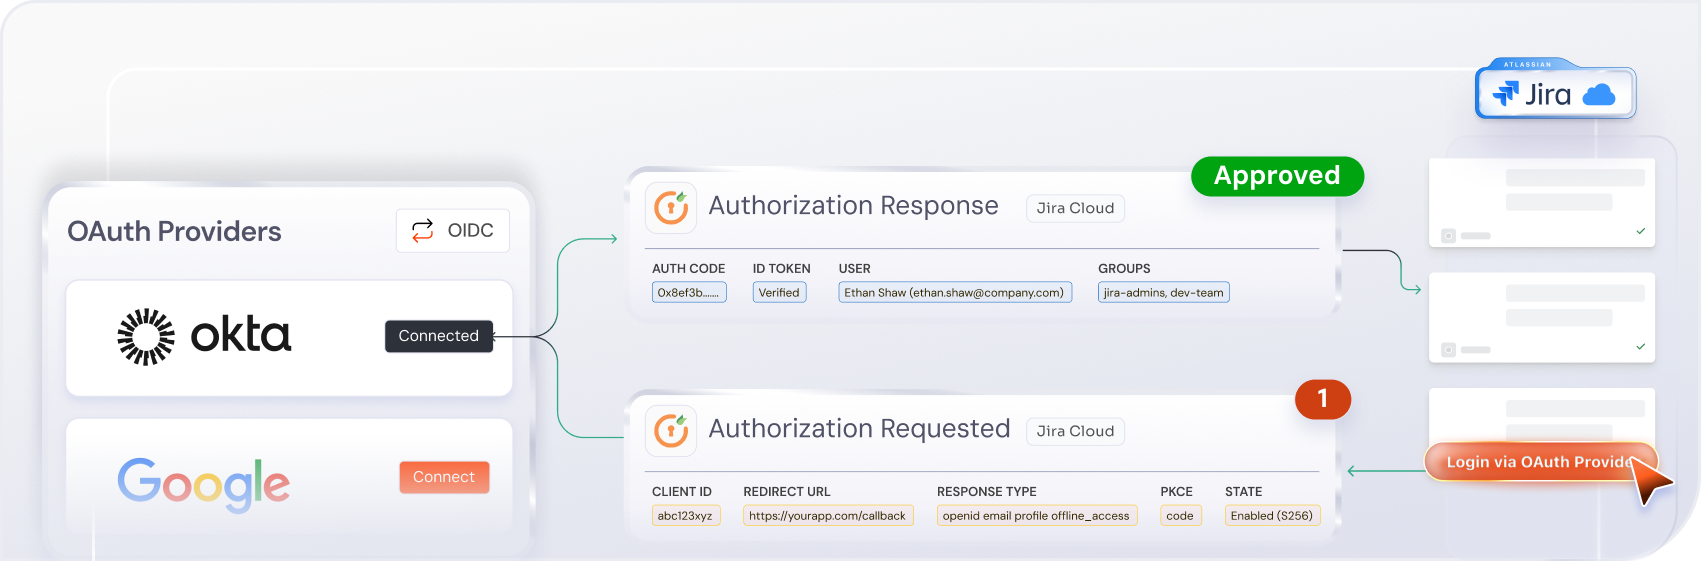Click the Authorization Requested title

click(859, 429)
